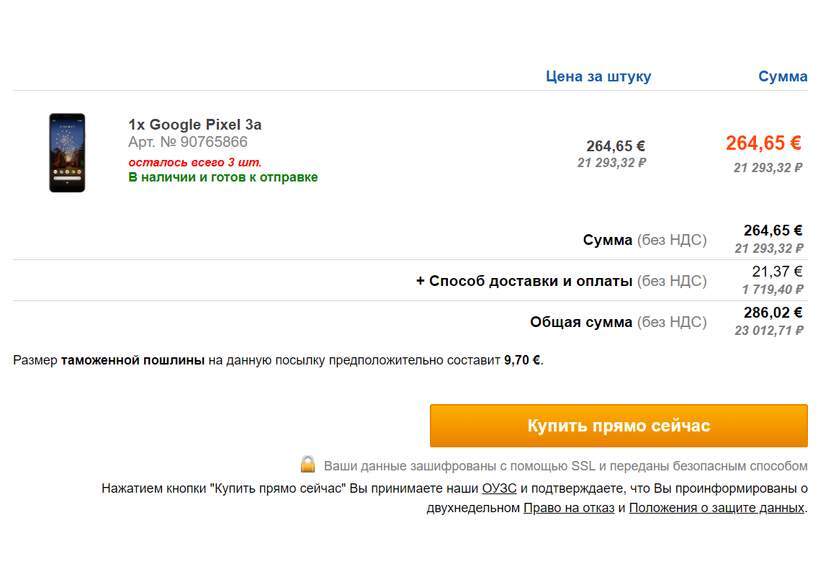This screenshot has height=577, width=831.
Task: Click the SSL padlock icon
Action: [308, 464]
